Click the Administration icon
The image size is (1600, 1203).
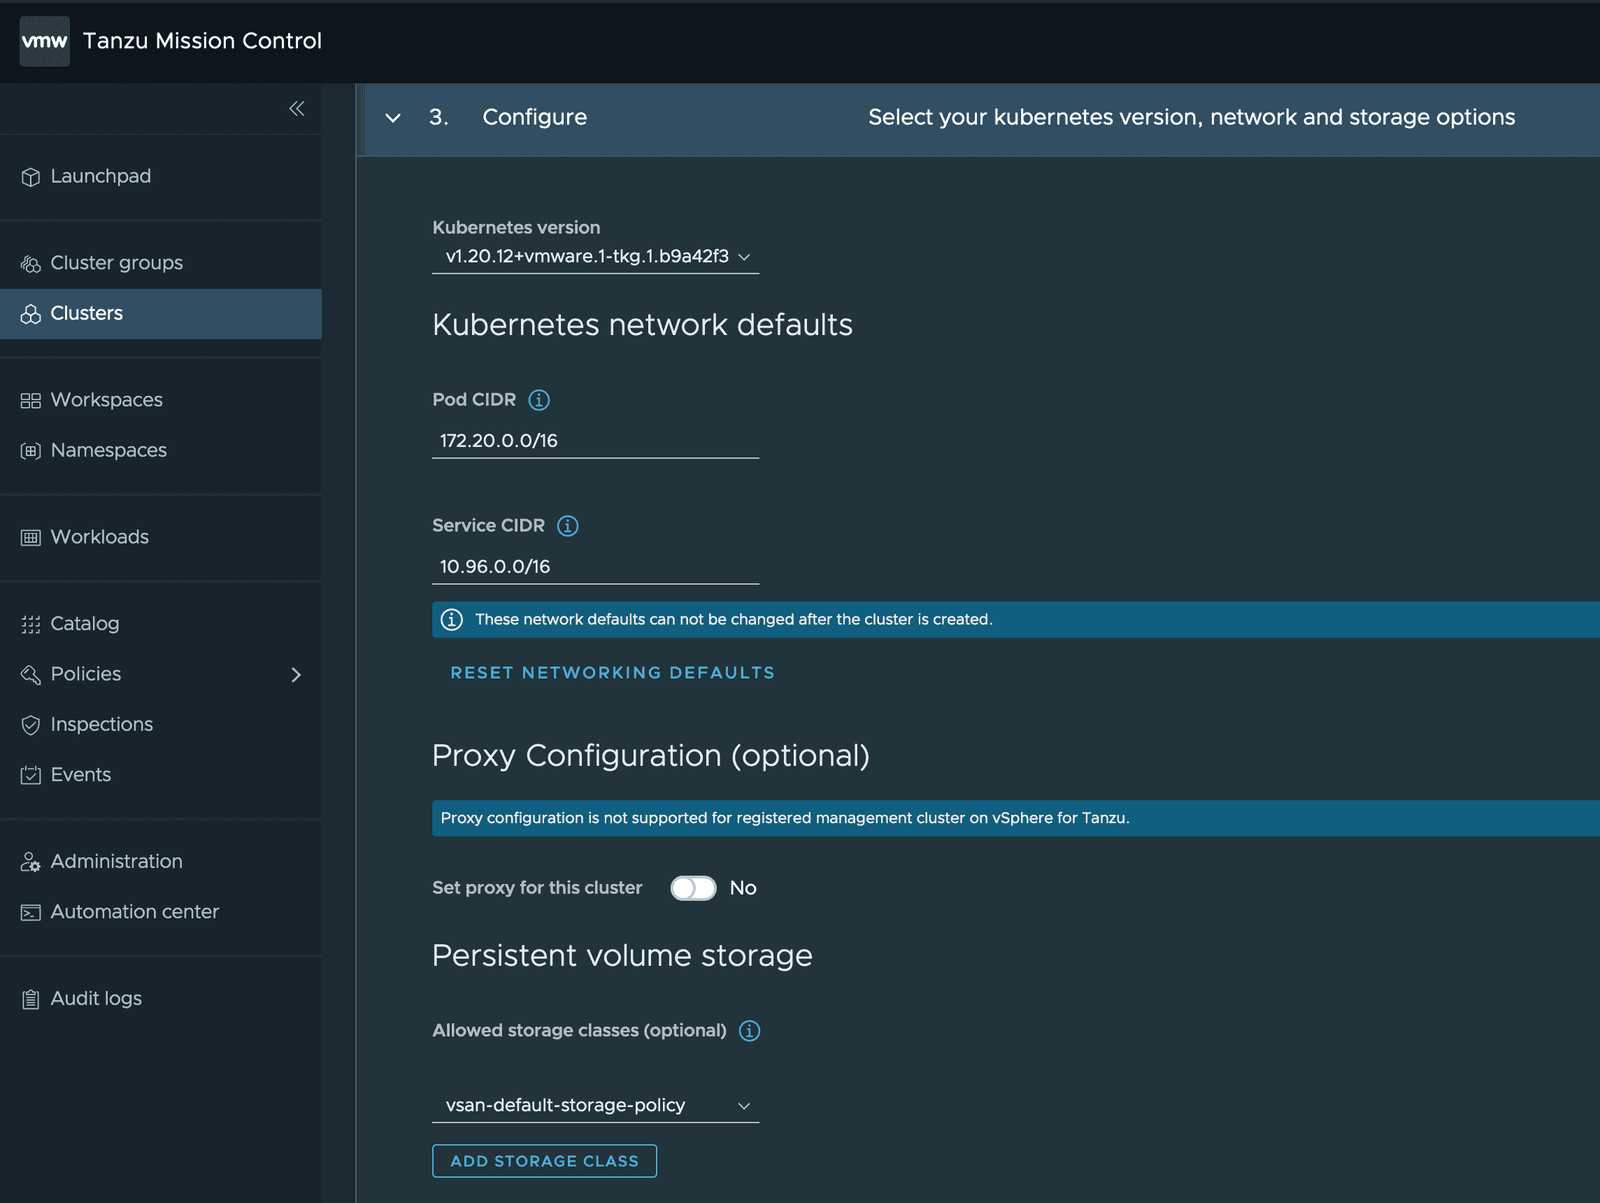[29, 861]
